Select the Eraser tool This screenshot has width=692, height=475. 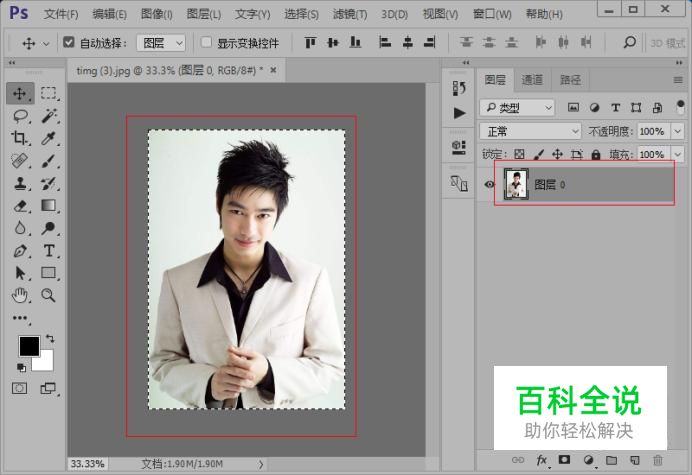(20, 206)
